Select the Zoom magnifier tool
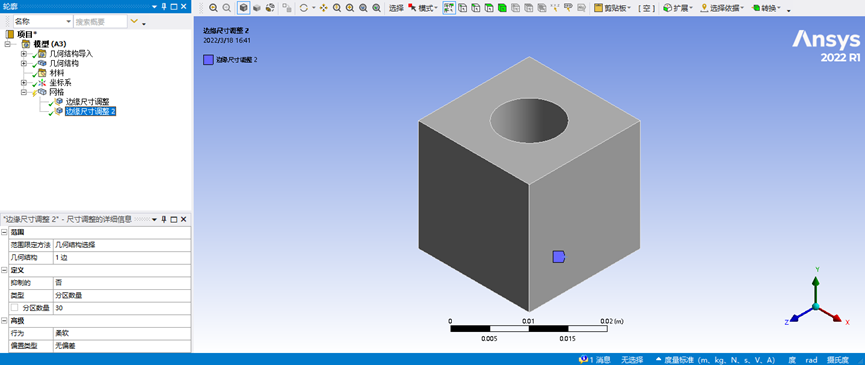 337,8
